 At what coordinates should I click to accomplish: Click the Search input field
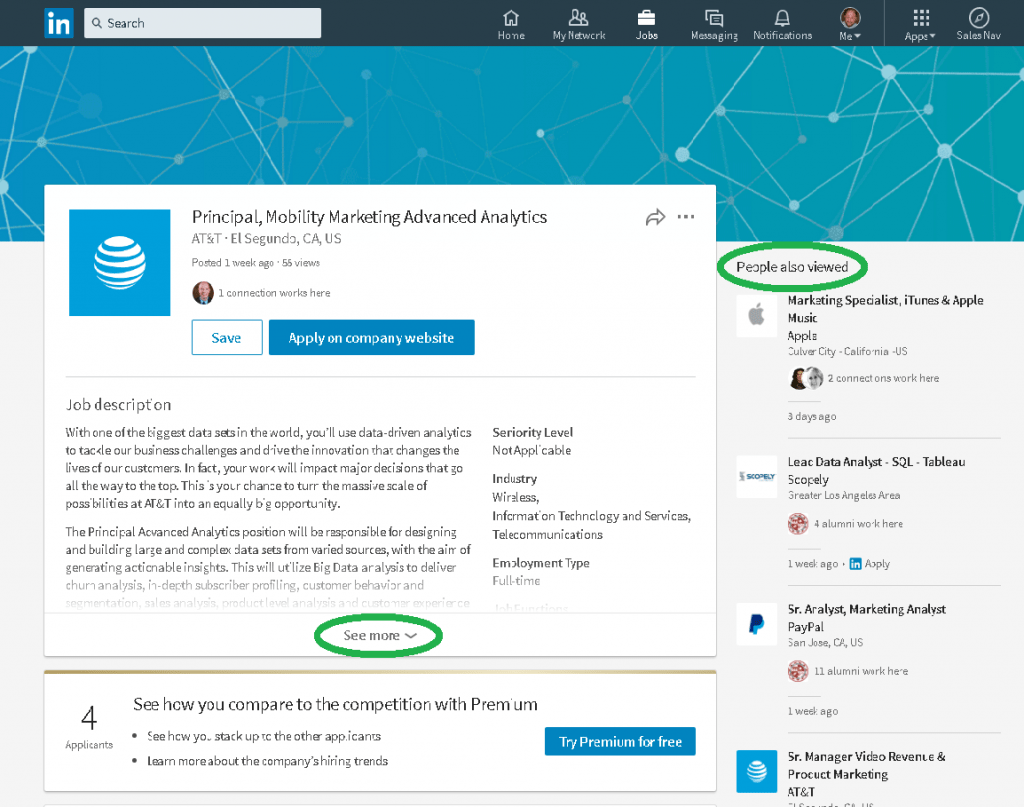[x=202, y=23]
